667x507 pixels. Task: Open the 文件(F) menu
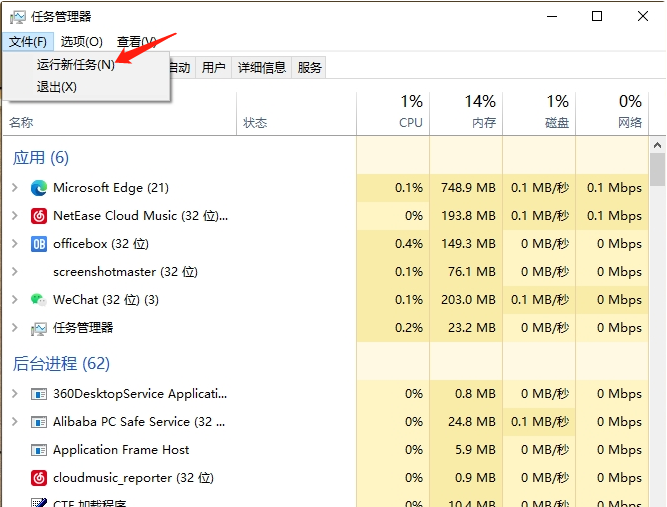coord(28,42)
